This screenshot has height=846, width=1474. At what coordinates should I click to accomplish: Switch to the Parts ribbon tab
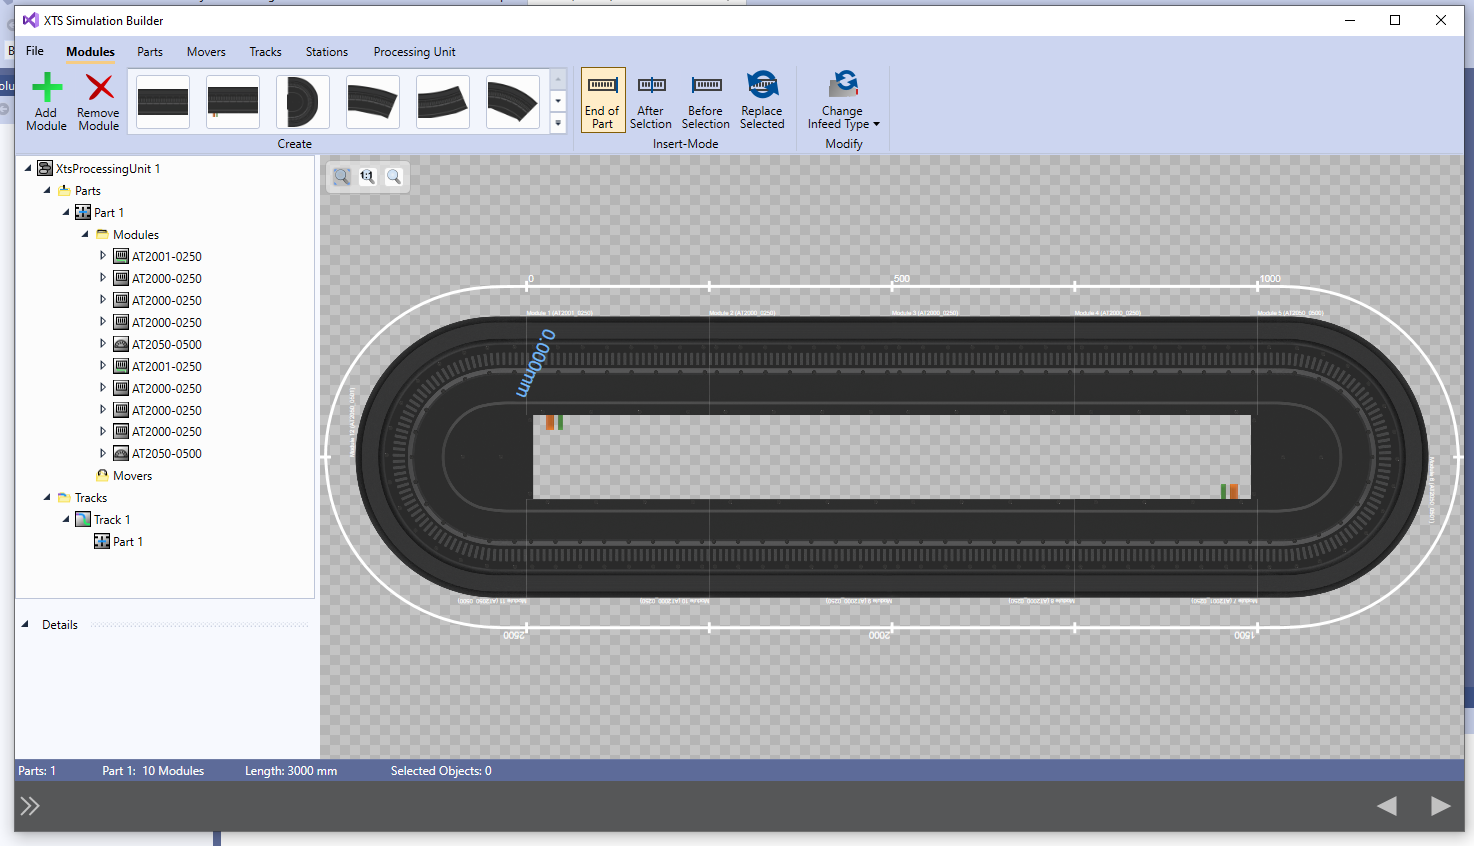[x=150, y=52]
